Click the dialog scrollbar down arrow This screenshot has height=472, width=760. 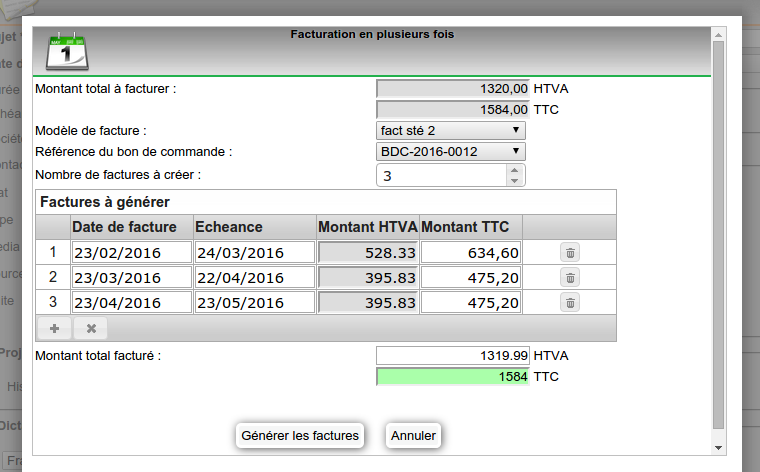pyautogui.click(x=718, y=448)
